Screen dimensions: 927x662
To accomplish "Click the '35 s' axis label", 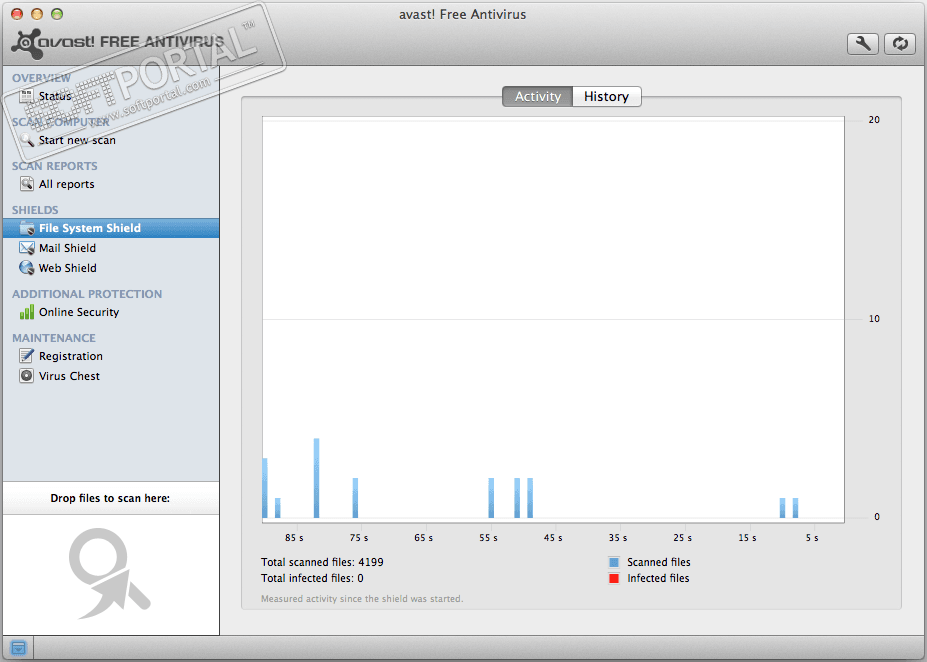I will (618, 538).
